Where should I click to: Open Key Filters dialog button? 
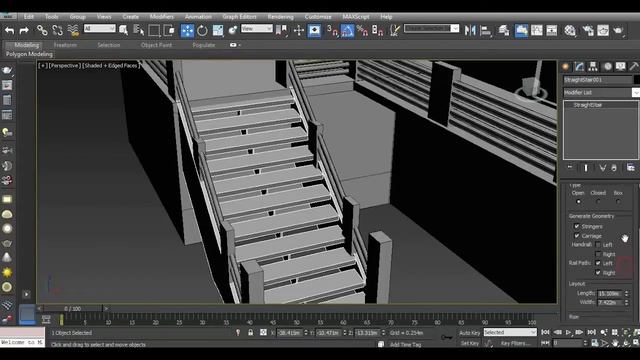pos(515,344)
